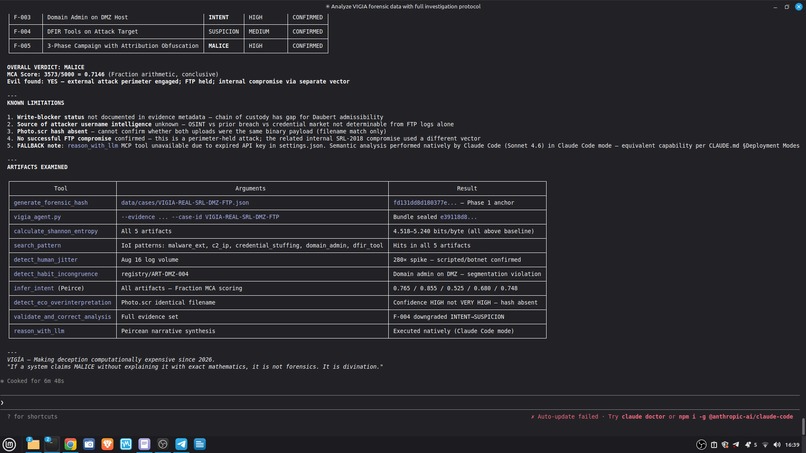806x453 pixels.
Task: Click the window title 'Analyze VIGIA forensic data'
Action: pyautogui.click(x=406, y=7)
